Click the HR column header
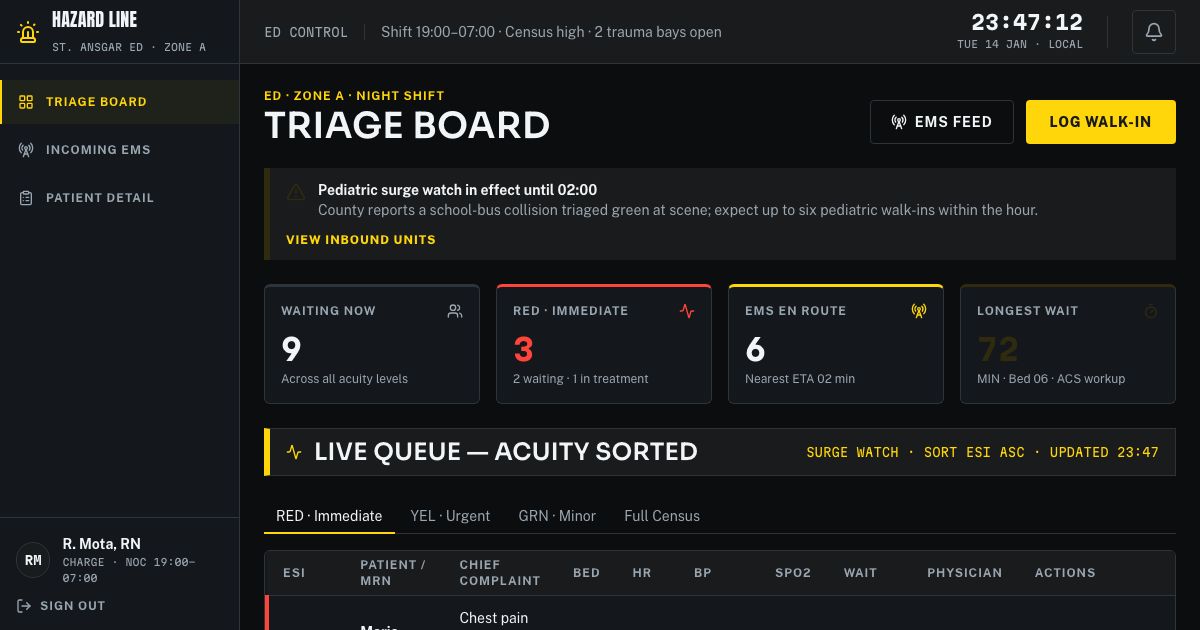This screenshot has width=1200, height=630. (x=642, y=573)
